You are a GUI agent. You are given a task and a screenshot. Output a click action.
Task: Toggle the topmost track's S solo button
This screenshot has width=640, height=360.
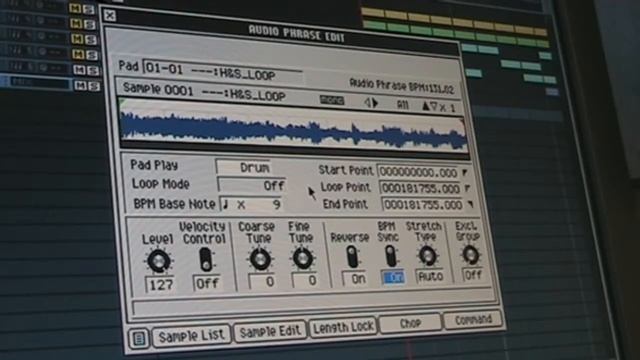click(89, 9)
